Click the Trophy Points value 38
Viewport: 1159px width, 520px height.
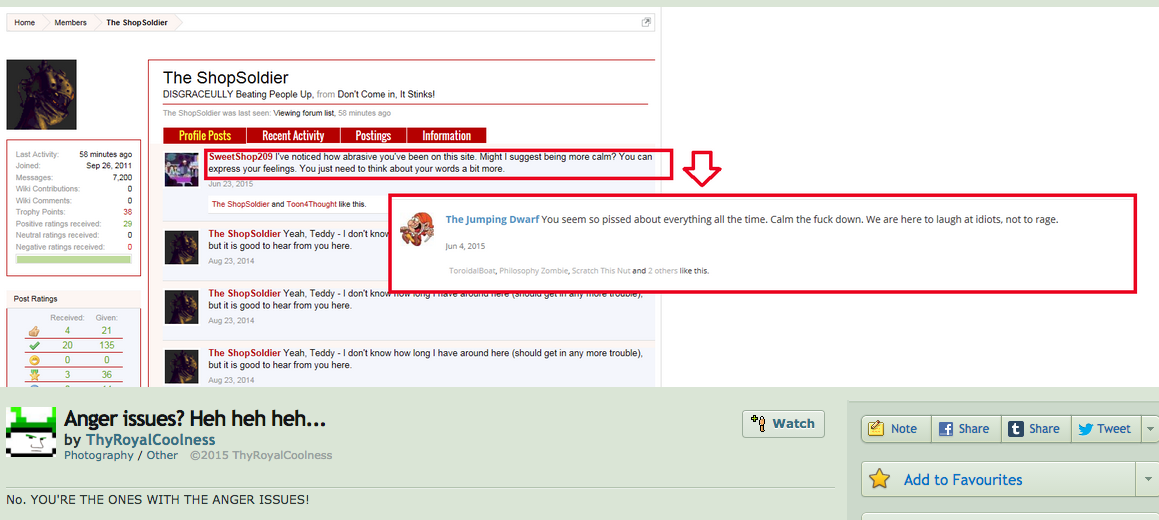point(128,212)
